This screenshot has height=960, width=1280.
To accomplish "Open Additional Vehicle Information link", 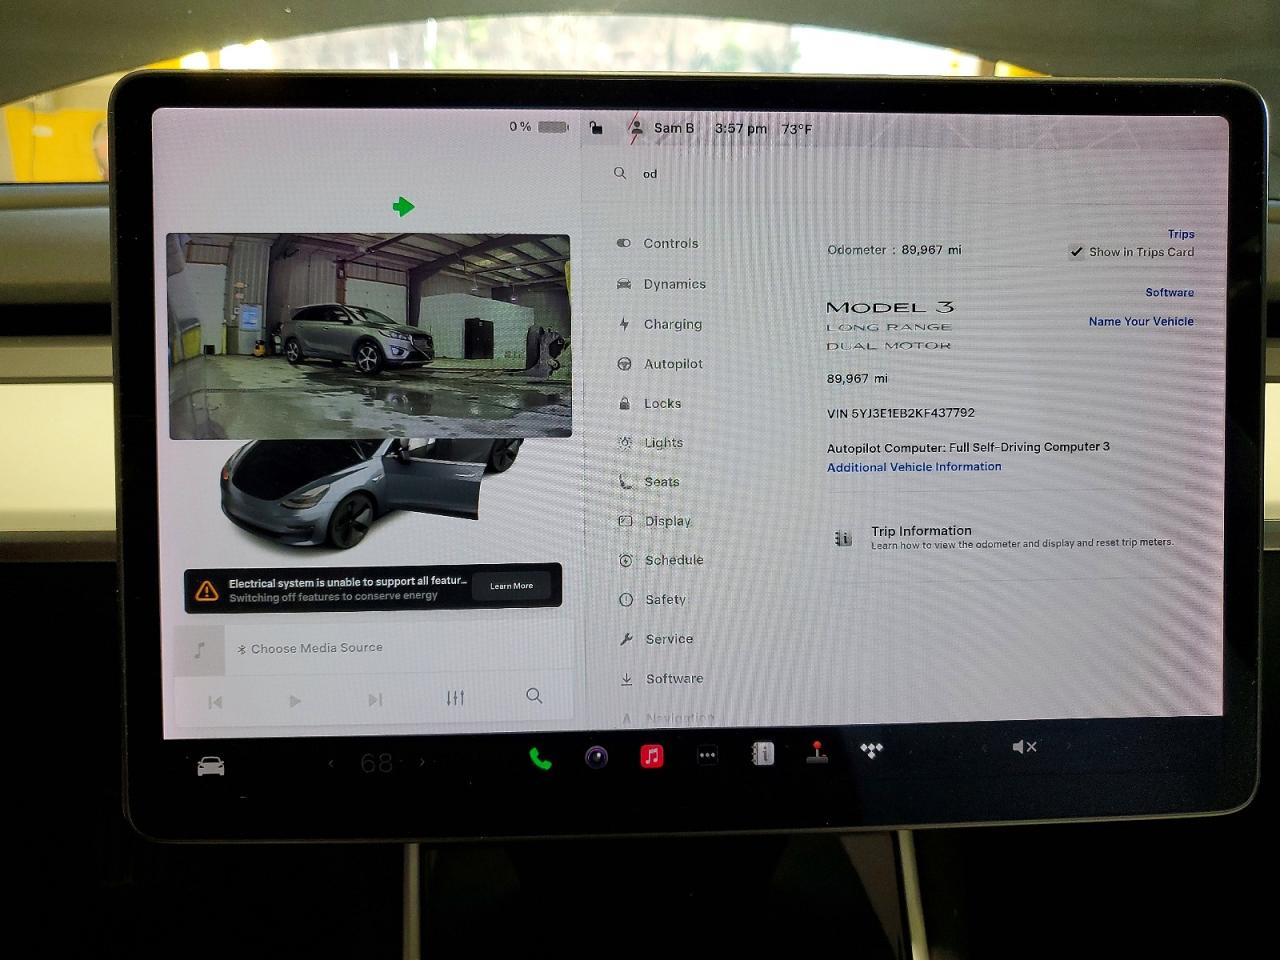I will (x=914, y=467).
